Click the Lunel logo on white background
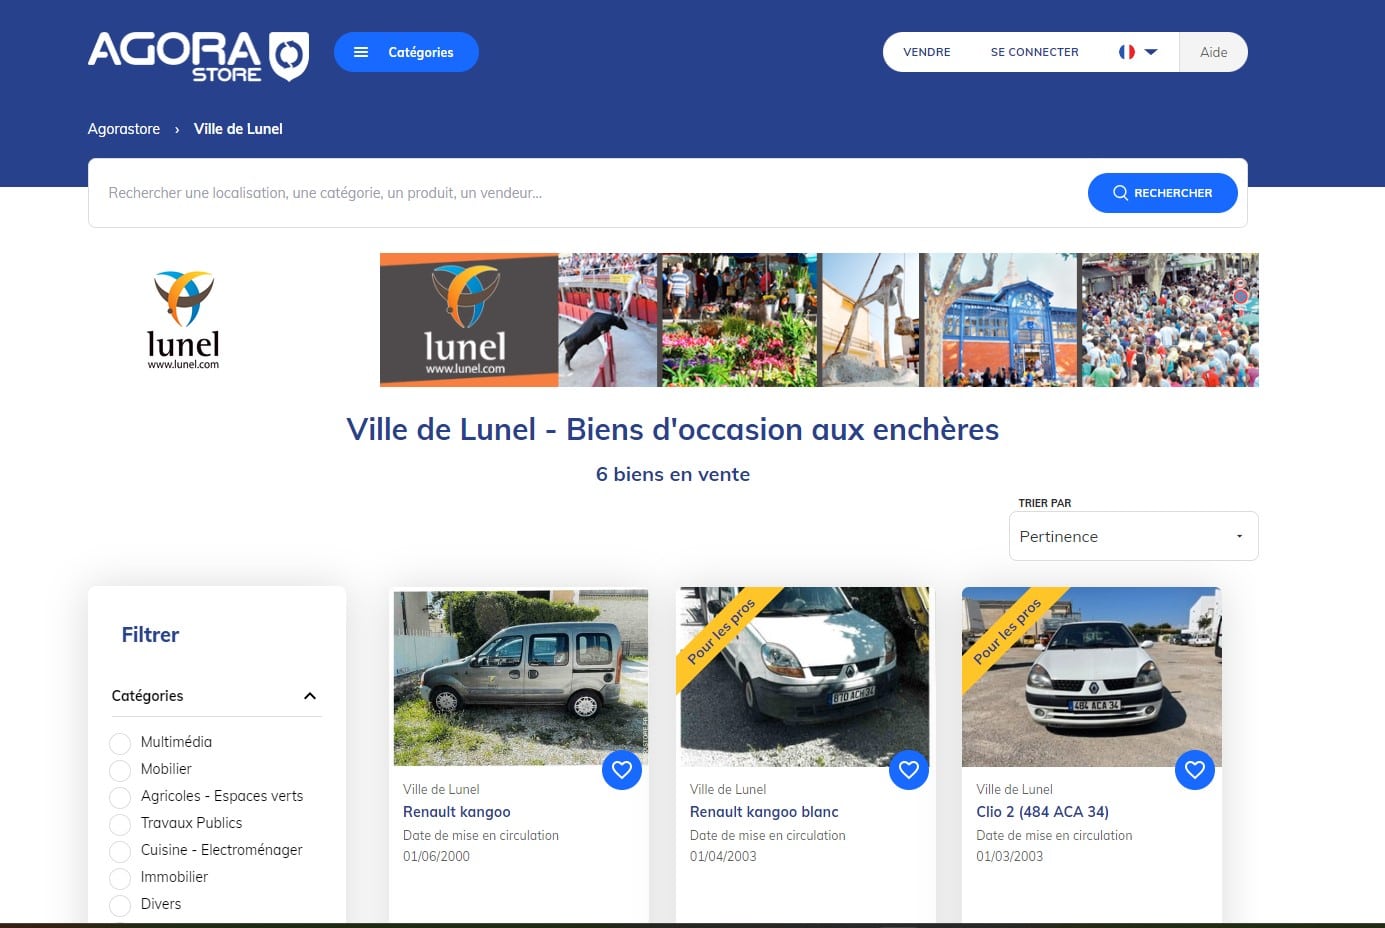The height and width of the screenshot is (928, 1385). tap(184, 320)
